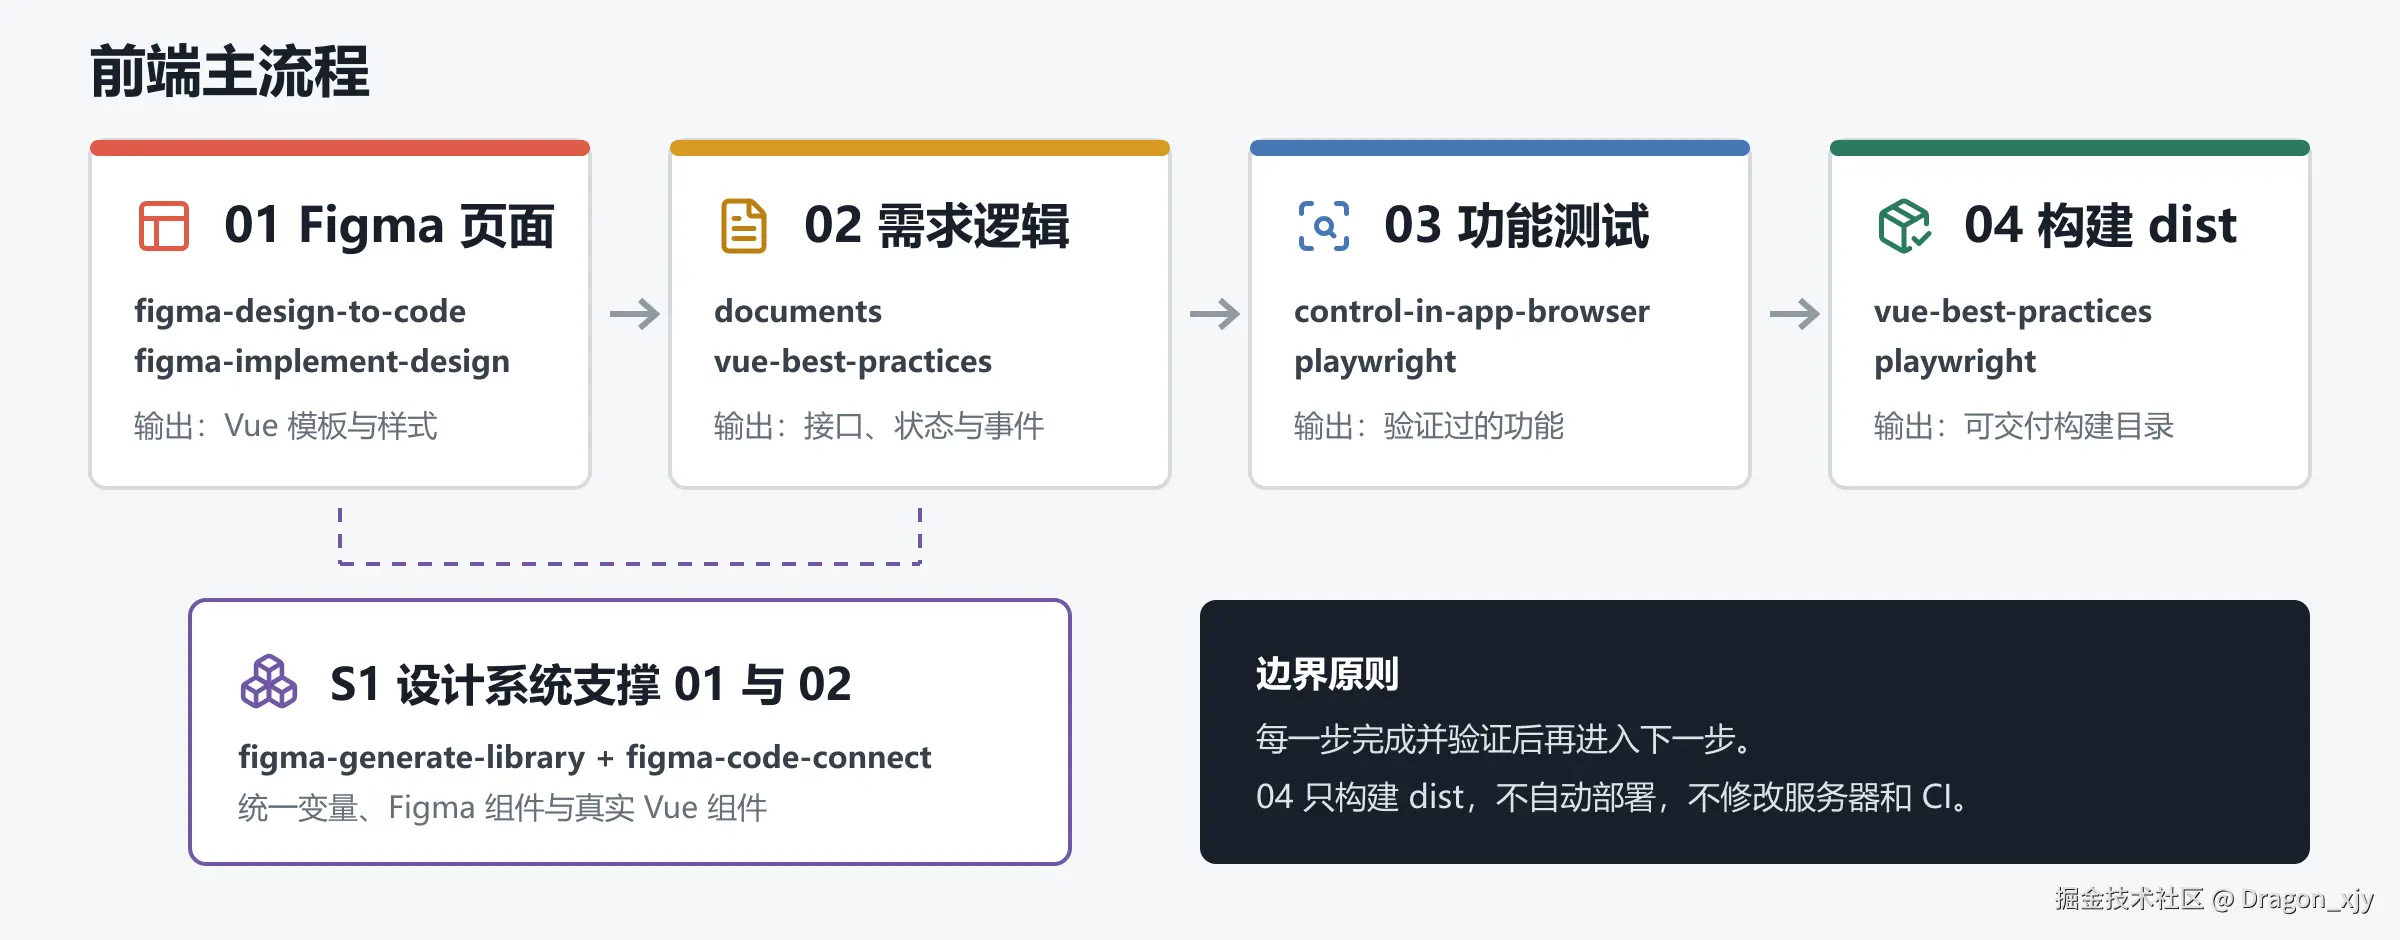Click 输出：接口、状态与事件 line
Image resolution: width=2400 pixels, height=940 pixels.
point(879,426)
